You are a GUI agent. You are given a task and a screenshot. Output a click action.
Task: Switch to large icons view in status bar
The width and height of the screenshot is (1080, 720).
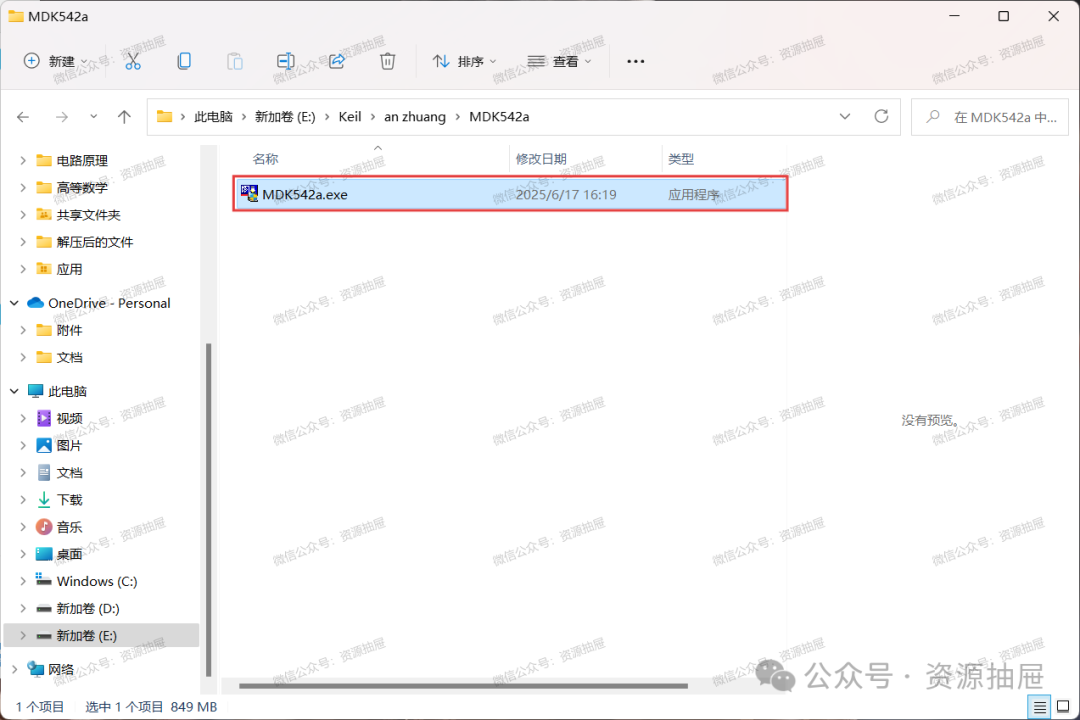[x=1063, y=706]
